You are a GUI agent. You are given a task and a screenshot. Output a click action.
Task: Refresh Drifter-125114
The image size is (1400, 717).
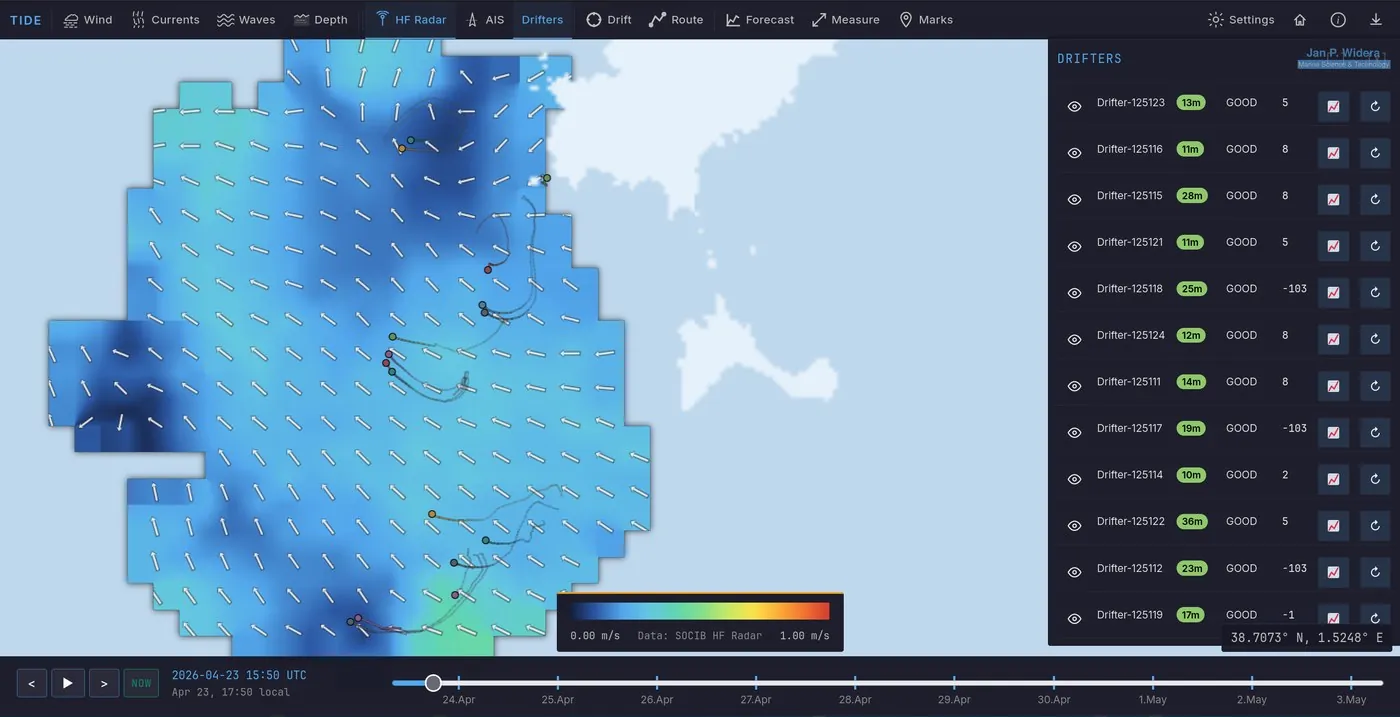click(1375, 479)
